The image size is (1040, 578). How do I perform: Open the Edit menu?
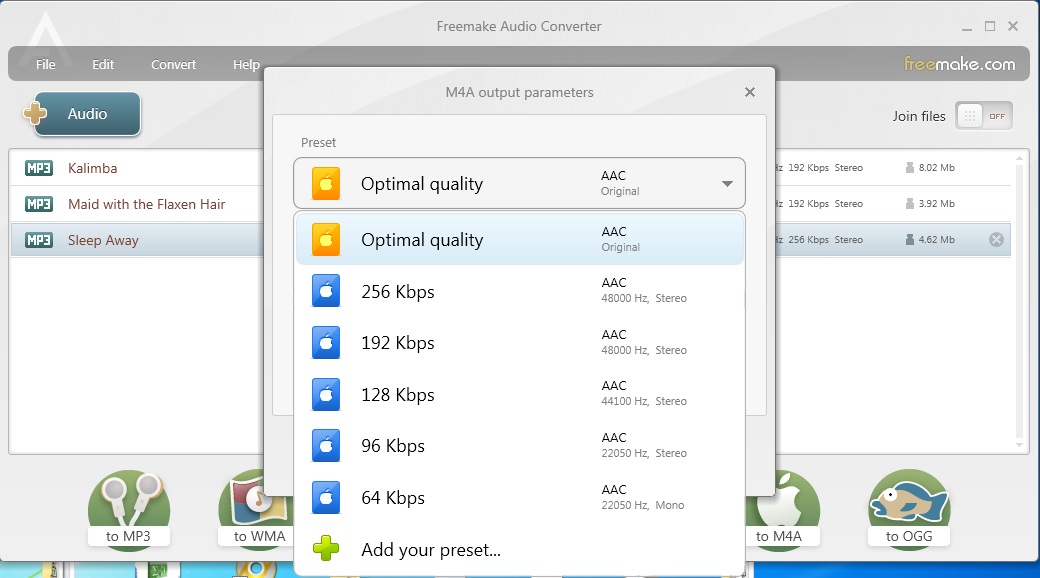point(103,64)
